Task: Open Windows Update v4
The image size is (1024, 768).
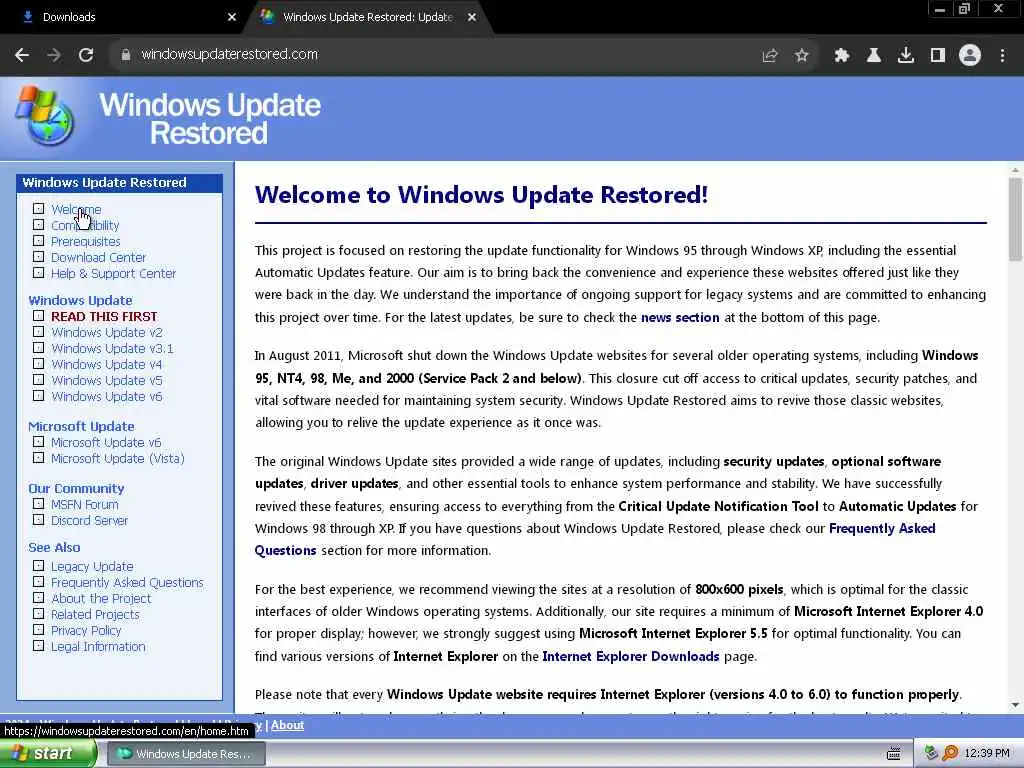Action: [x=106, y=364]
